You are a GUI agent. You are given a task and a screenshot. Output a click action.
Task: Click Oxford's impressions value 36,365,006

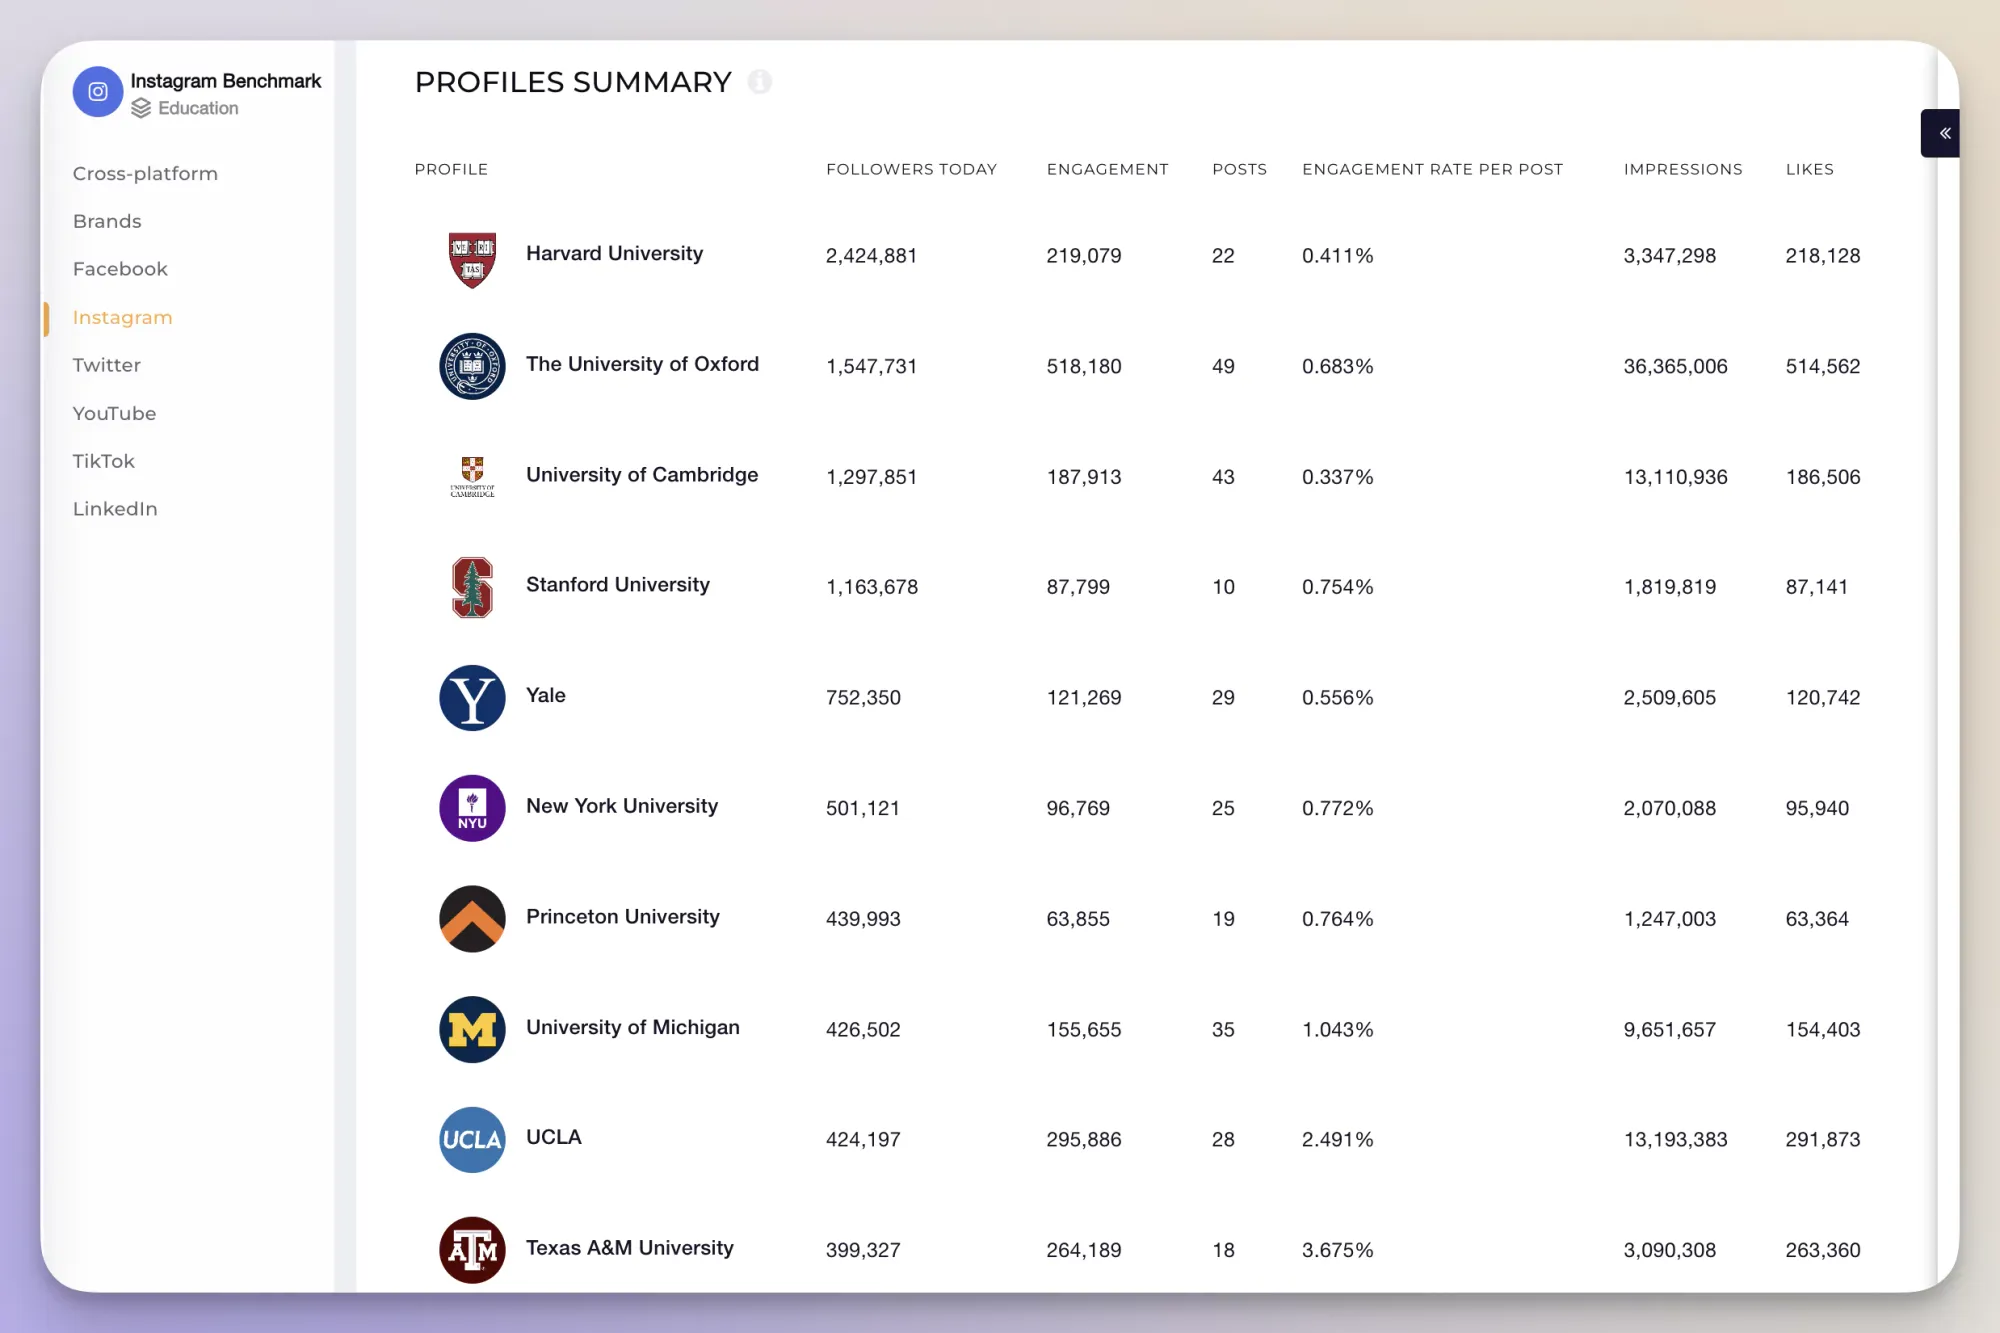tap(1675, 366)
